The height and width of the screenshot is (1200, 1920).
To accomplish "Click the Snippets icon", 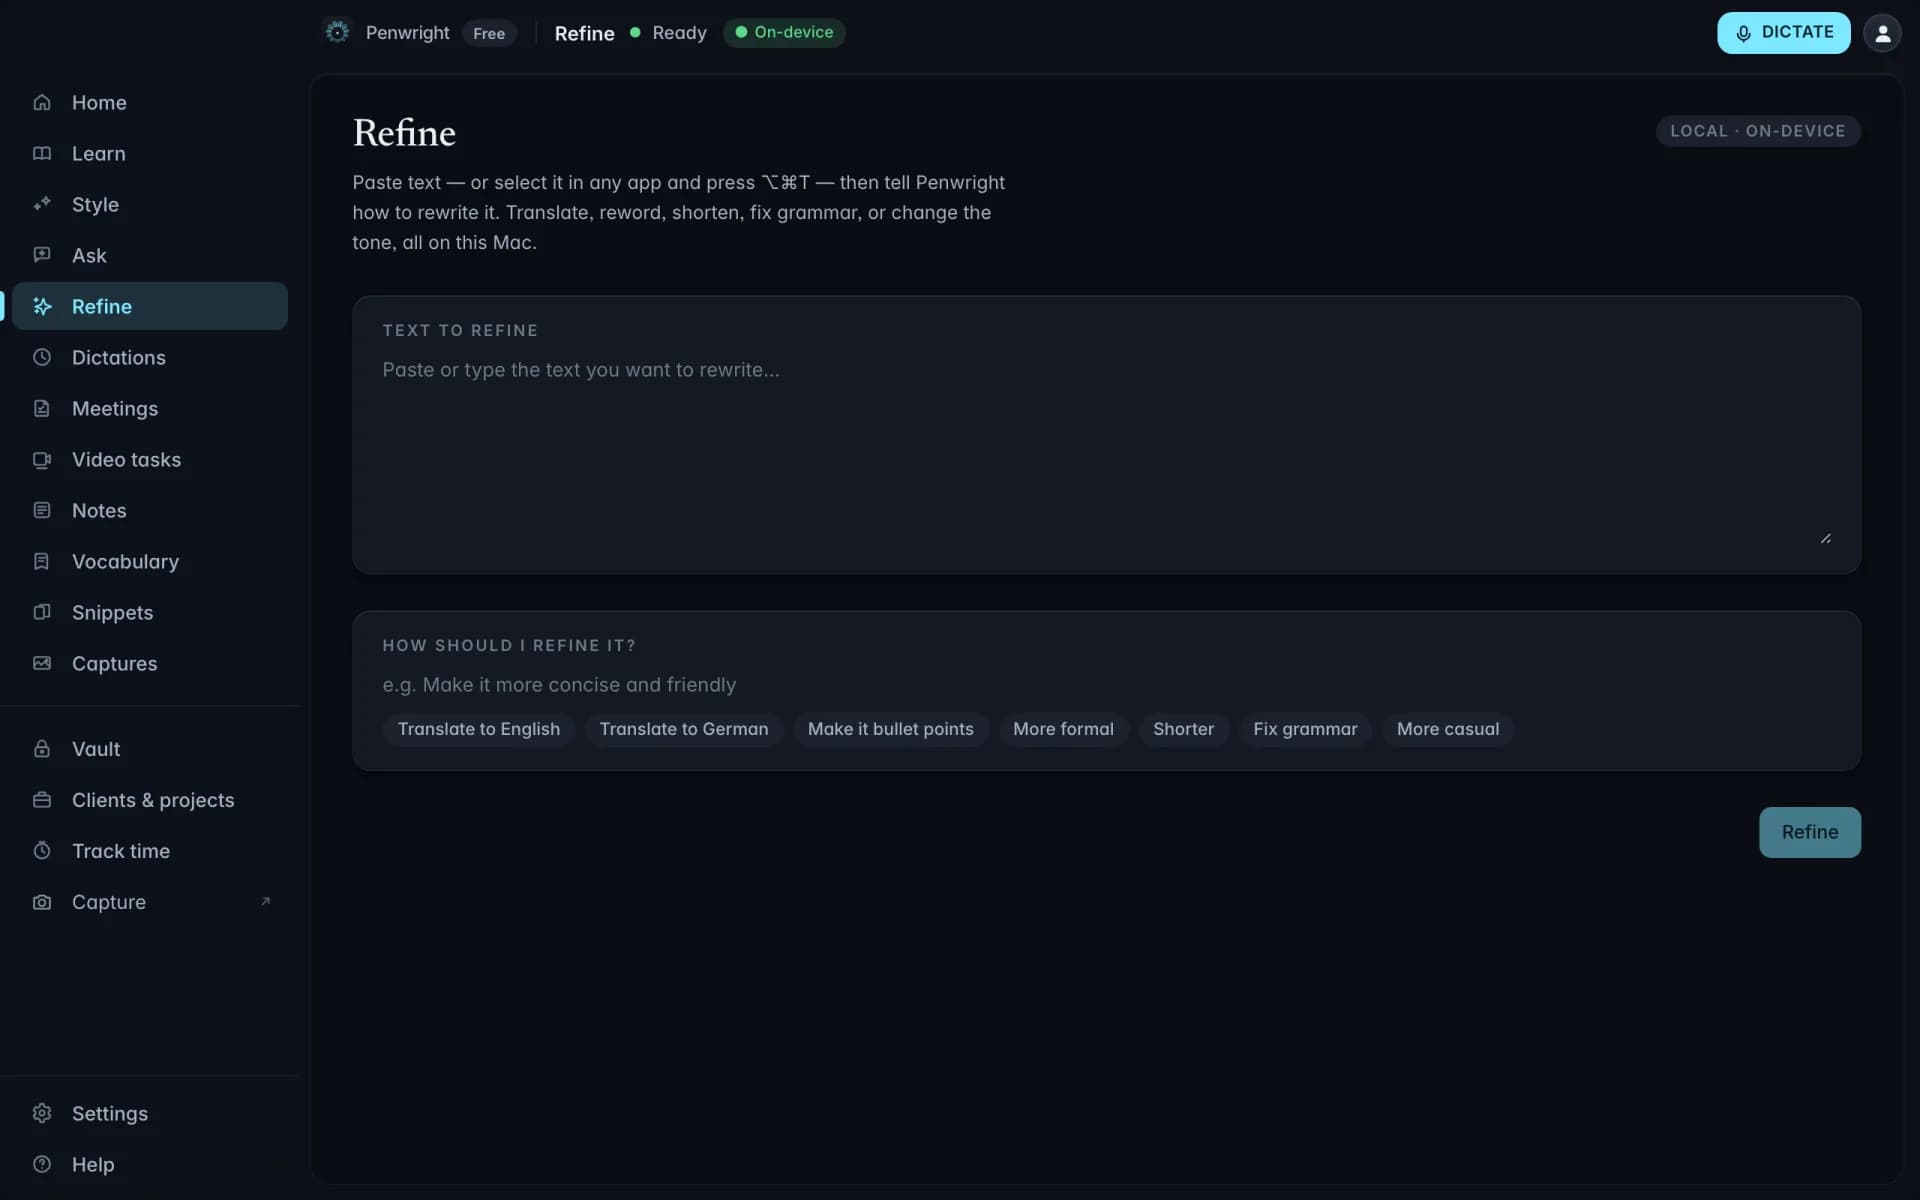I will click(x=42, y=612).
